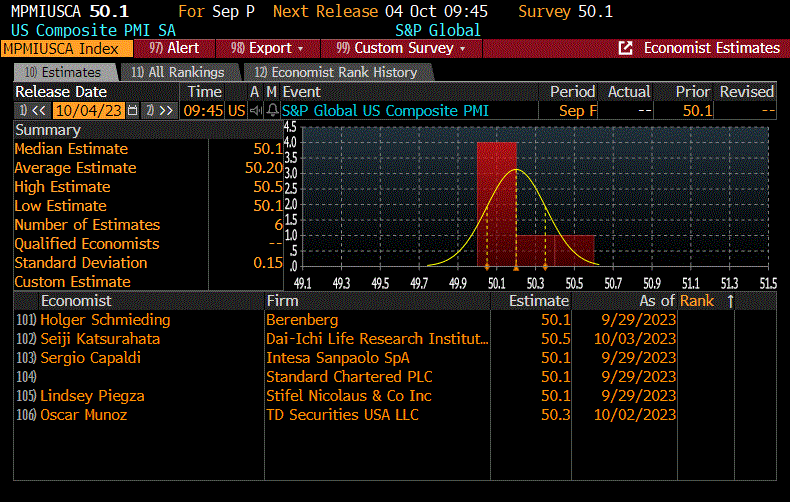
Task: Click the Median Estimate label
Action: click(71, 149)
